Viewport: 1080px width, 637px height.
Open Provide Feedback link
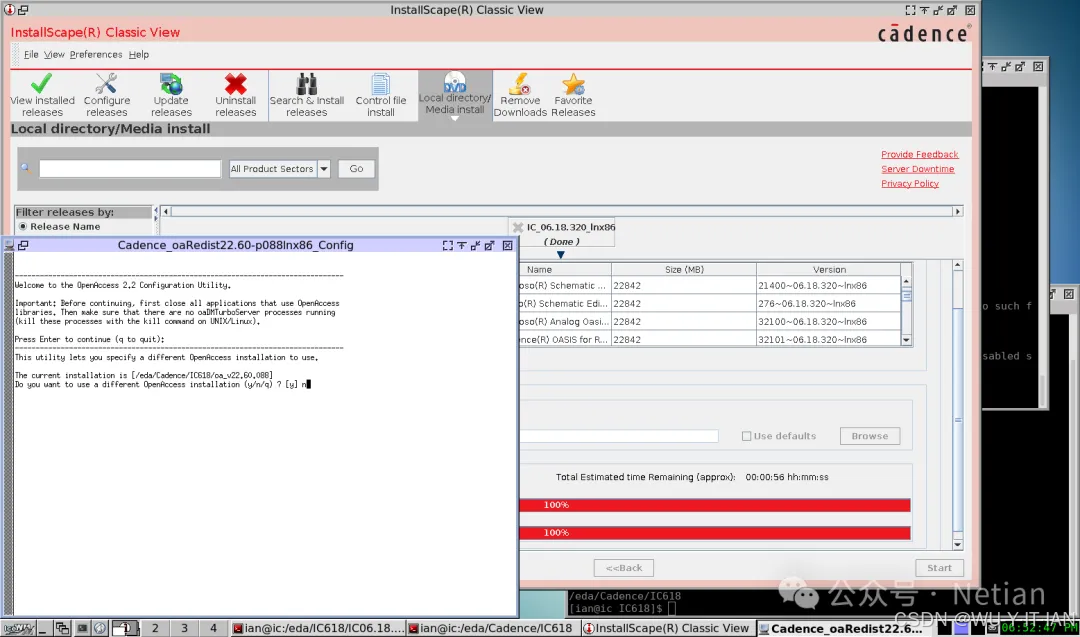tap(920, 154)
